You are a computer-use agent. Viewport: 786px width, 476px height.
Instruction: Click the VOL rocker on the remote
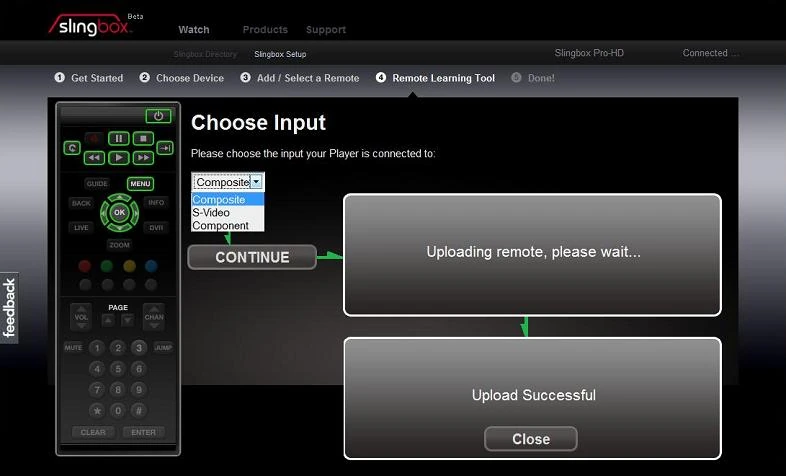point(81,317)
